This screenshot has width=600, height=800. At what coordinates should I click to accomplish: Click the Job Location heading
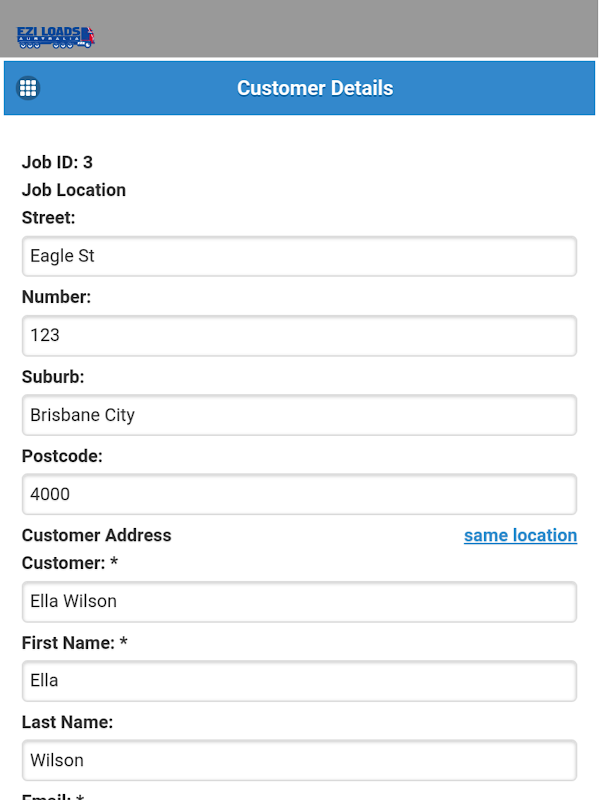tap(74, 190)
